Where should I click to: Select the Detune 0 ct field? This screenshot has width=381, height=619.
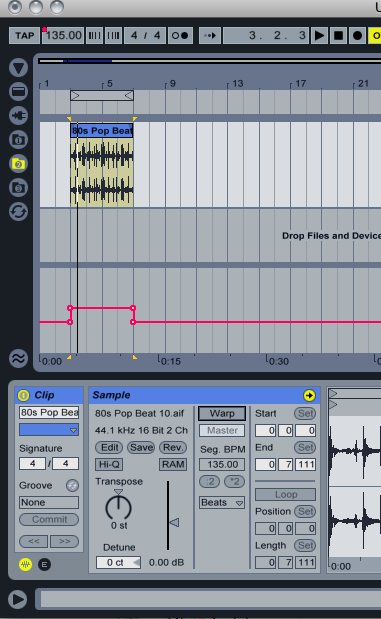pyautogui.click(x=118, y=563)
